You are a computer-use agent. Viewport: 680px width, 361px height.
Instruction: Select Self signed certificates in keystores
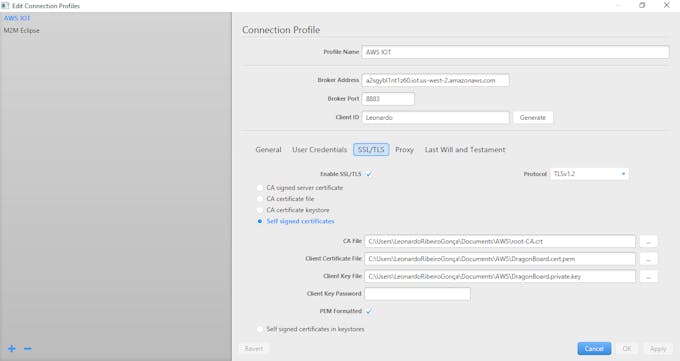tap(260, 329)
